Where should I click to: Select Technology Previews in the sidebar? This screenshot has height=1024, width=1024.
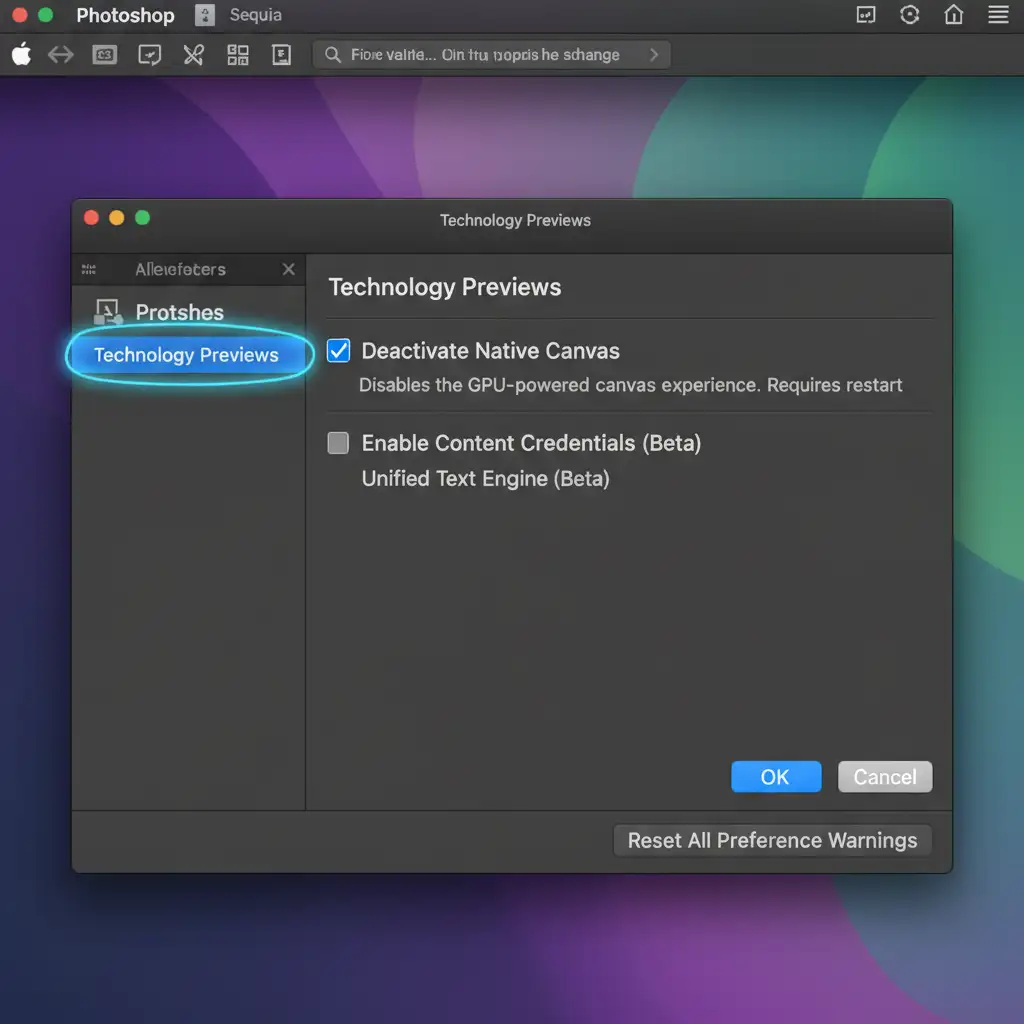[x=186, y=355]
